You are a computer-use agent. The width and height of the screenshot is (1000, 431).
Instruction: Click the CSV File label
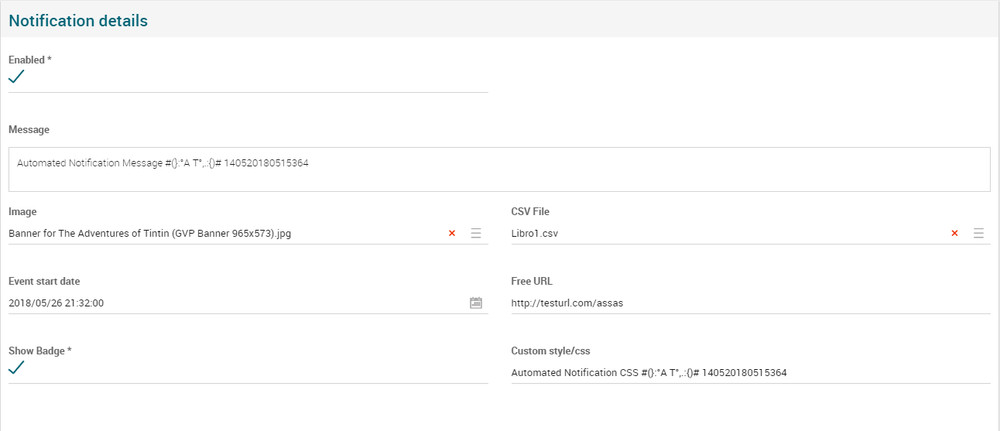530,211
